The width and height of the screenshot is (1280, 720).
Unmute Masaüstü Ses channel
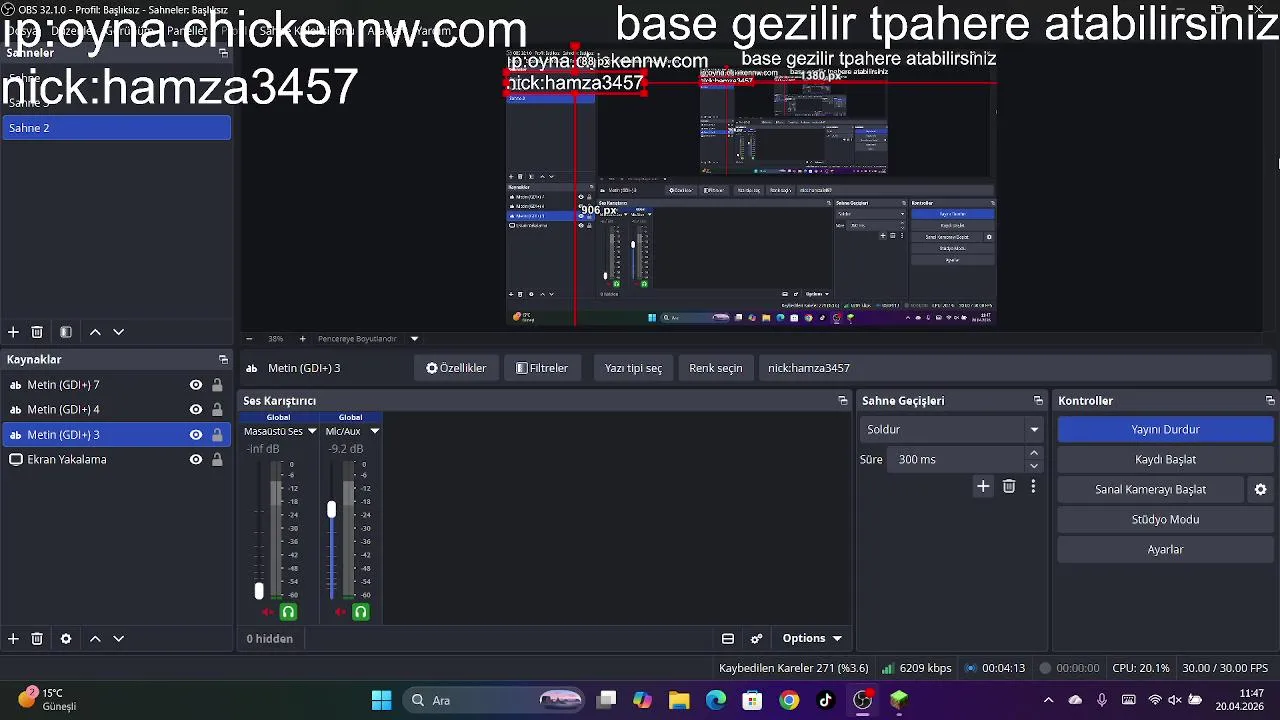[267, 612]
